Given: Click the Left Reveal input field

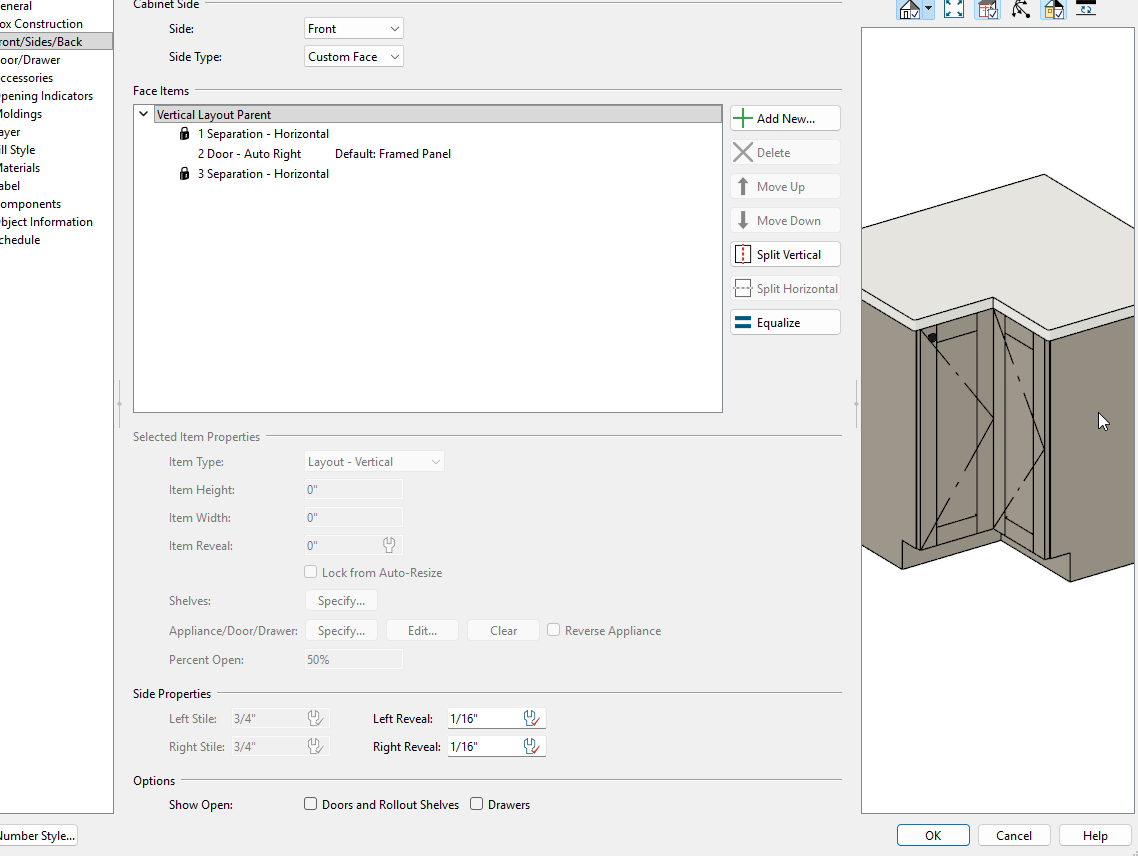Looking at the screenshot, I should (483, 718).
